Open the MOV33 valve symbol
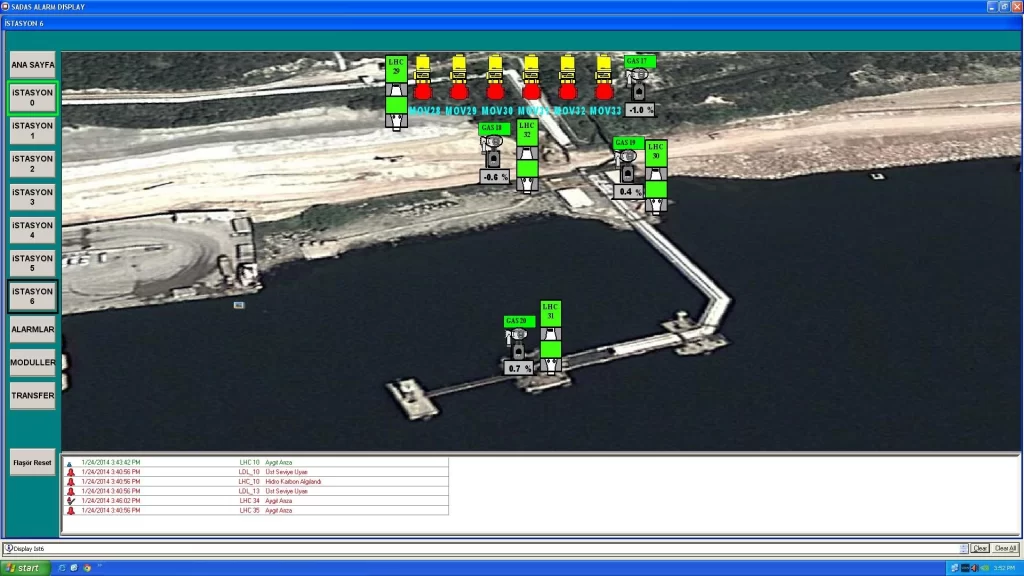Screen dimensions: 1024x576 [x=603, y=79]
